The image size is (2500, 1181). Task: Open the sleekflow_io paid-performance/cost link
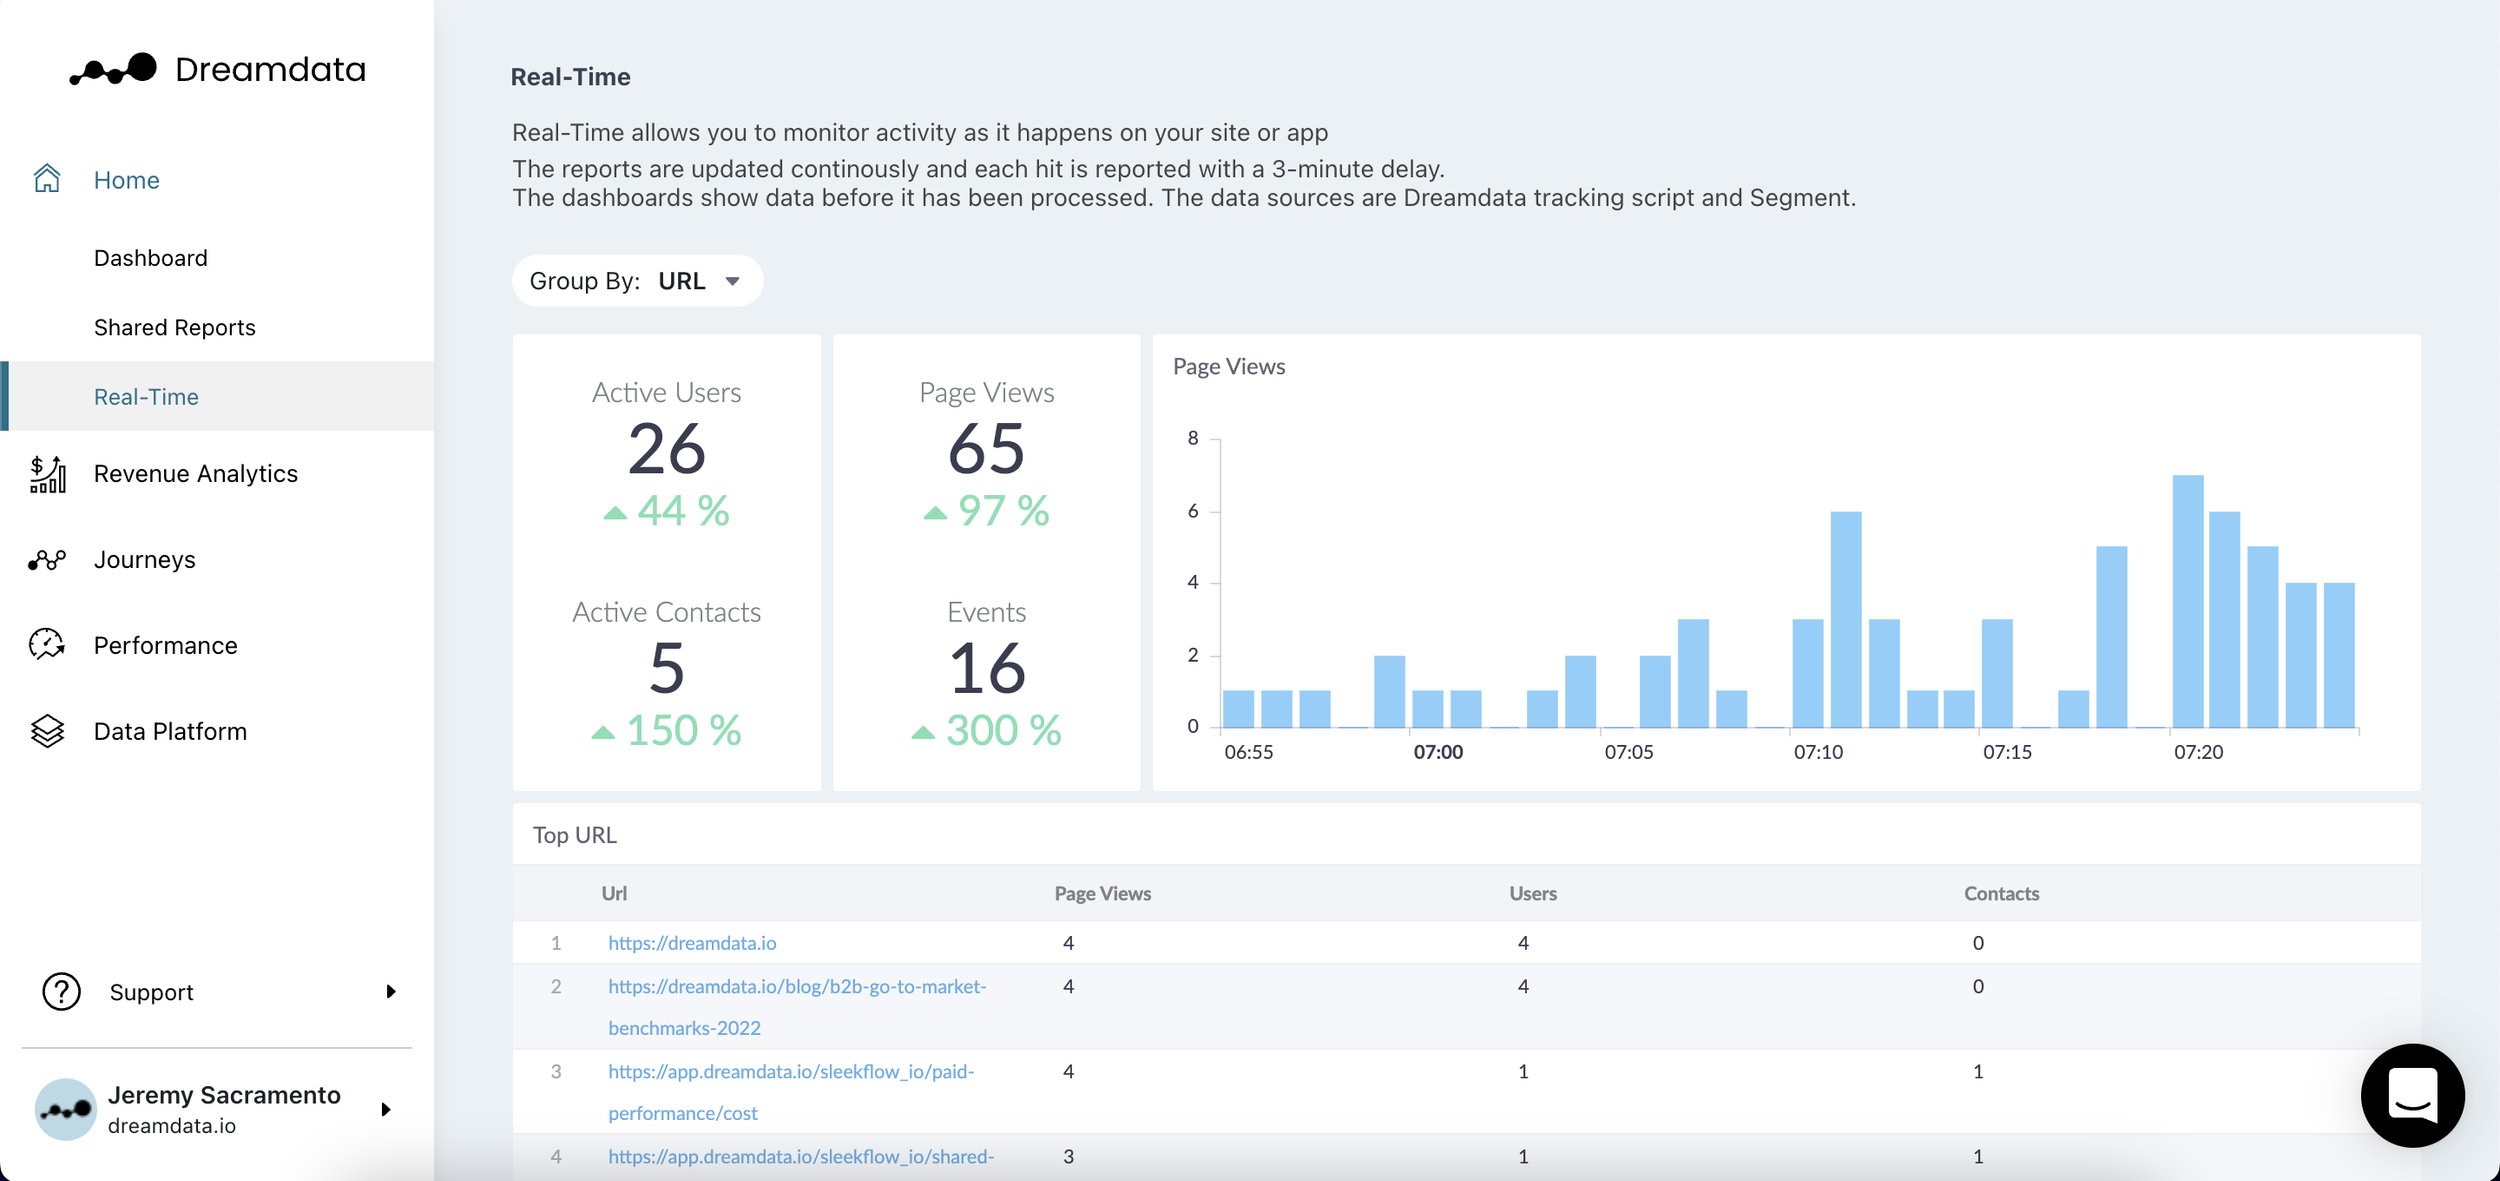790,1072
